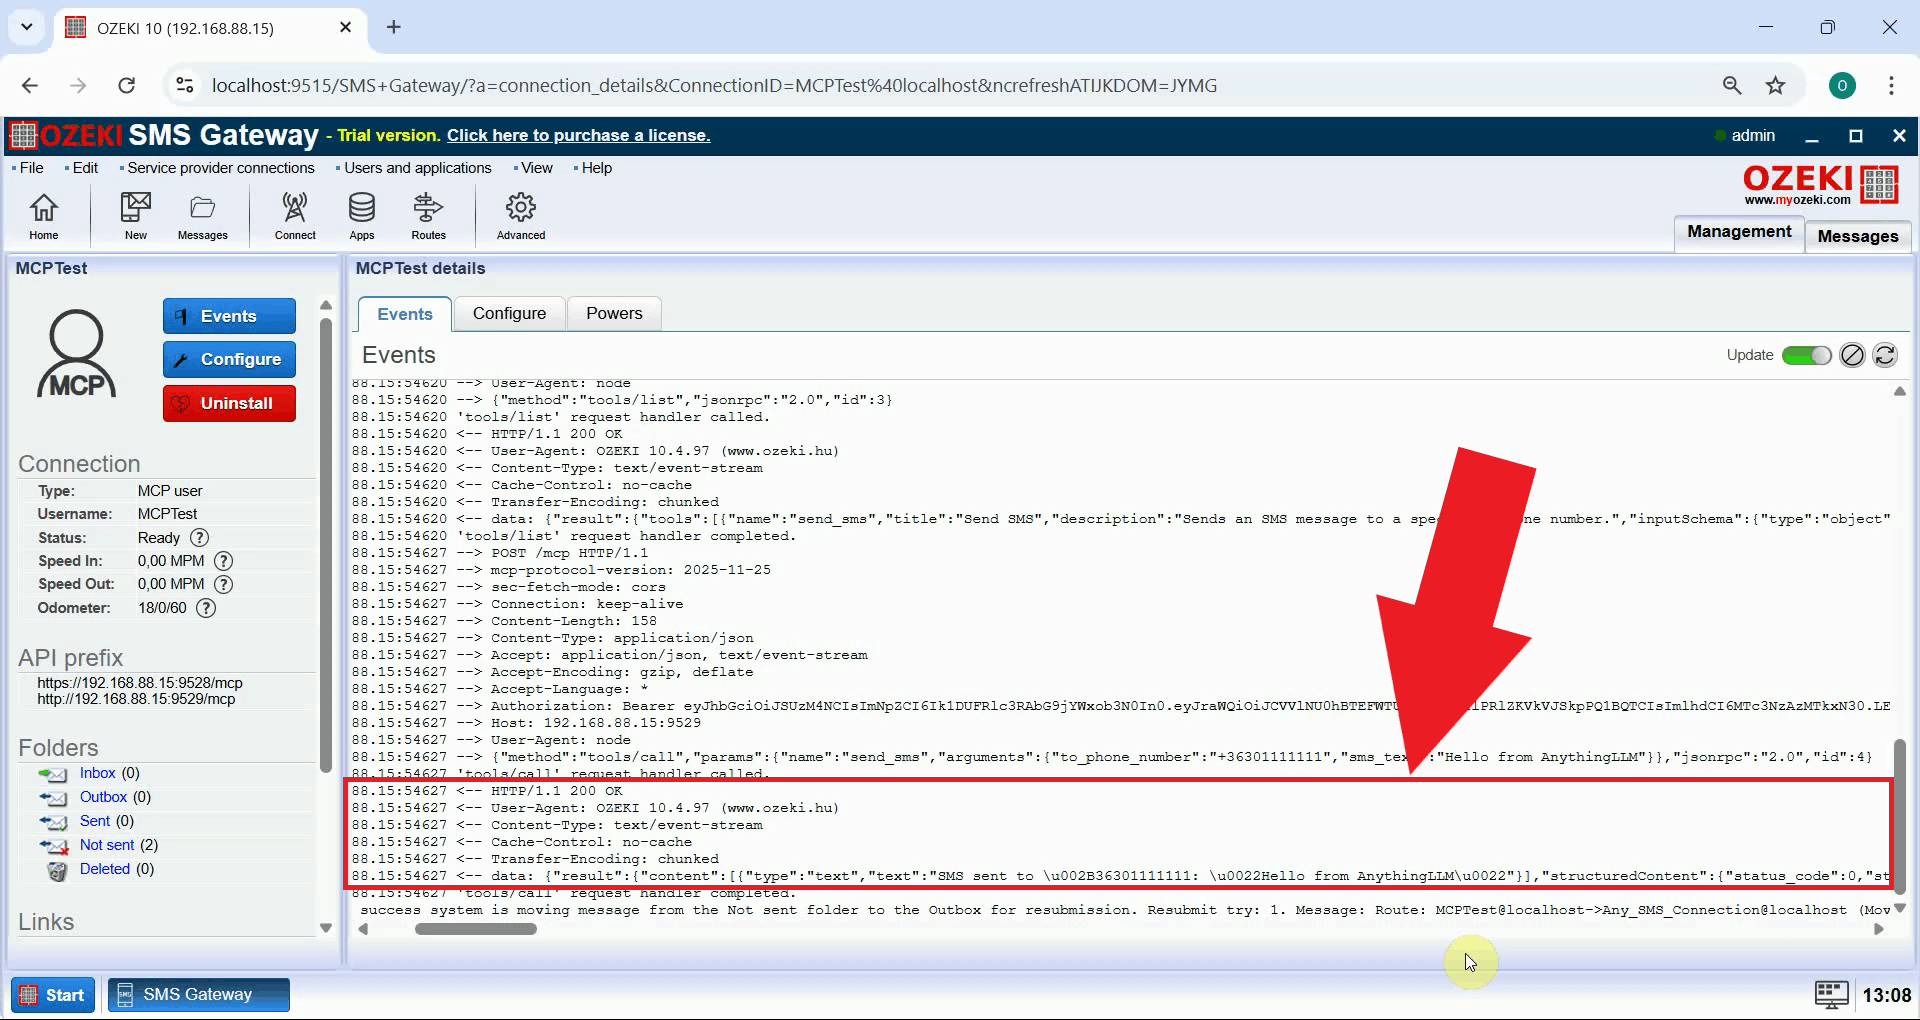Click the SMS Gateway taskbar button
This screenshot has width=1920, height=1020.
pyautogui.click(x=198, y=995)
